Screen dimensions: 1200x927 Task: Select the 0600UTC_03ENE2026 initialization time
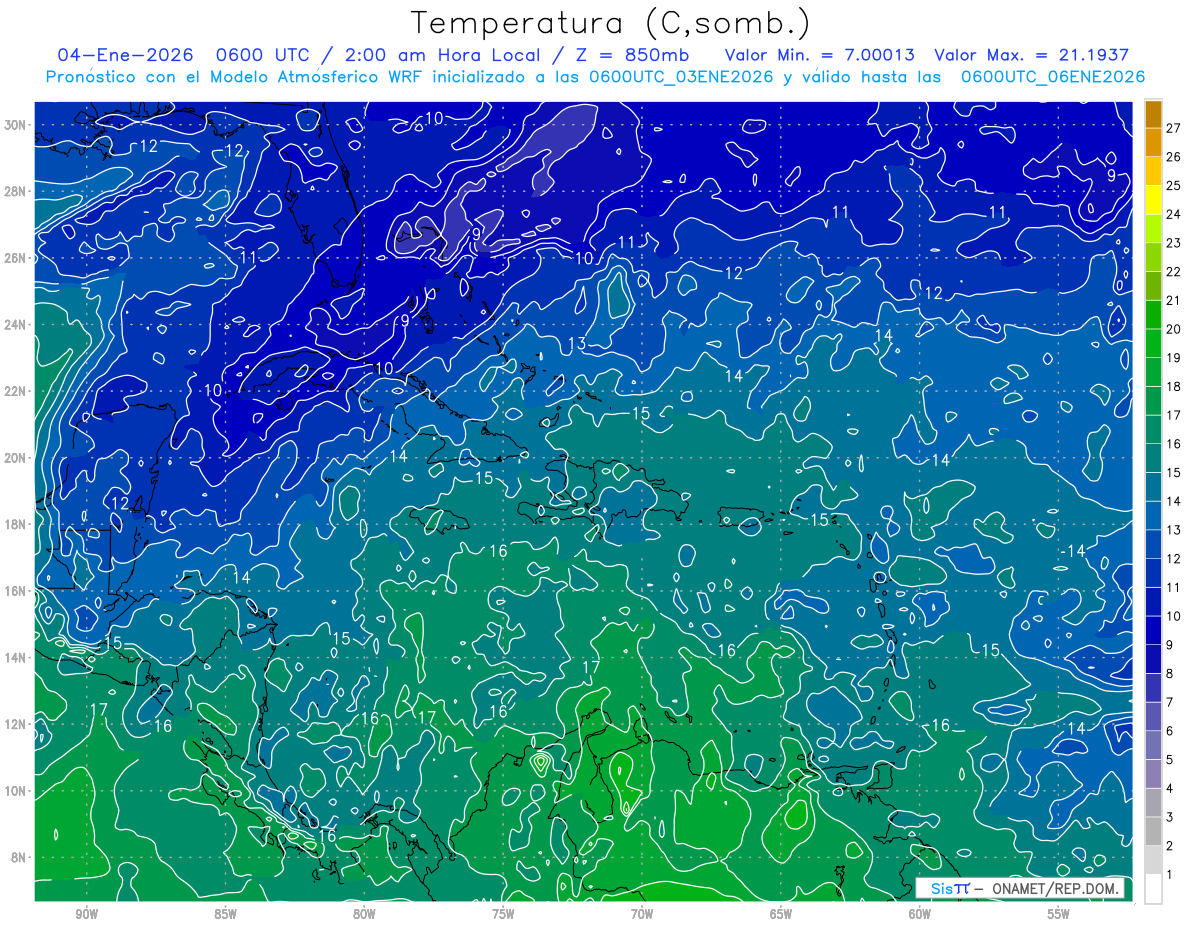click(x=681, y=77)
